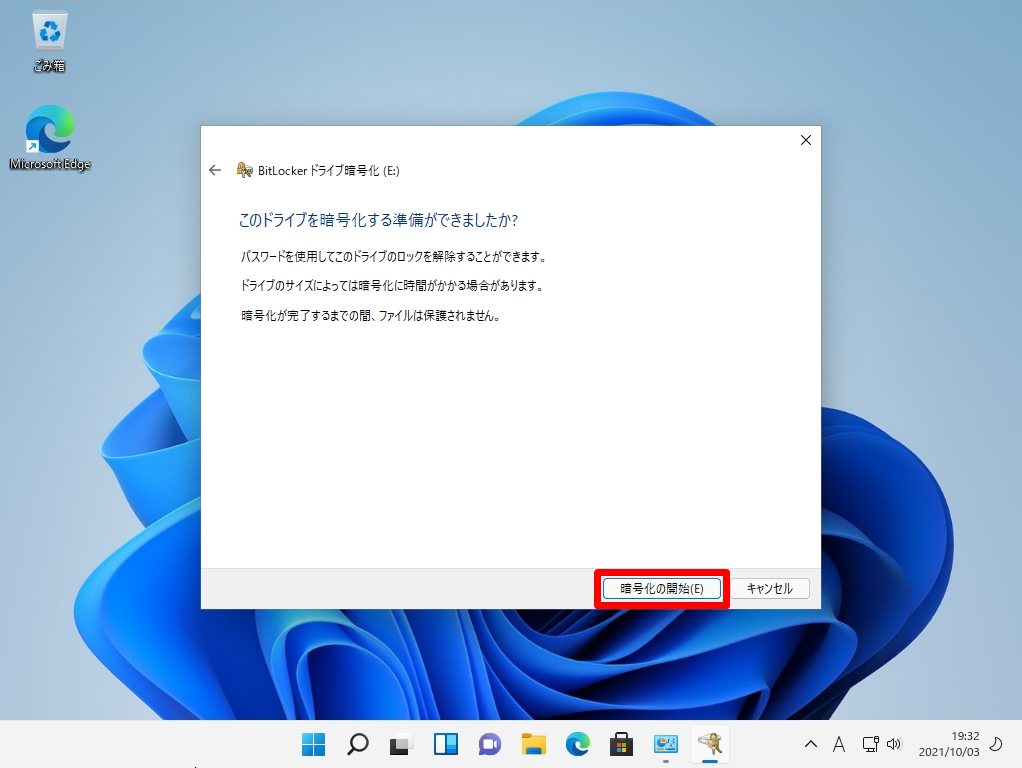
Task: Open the Widgets panel on taskbar
Action: point(446,744)
